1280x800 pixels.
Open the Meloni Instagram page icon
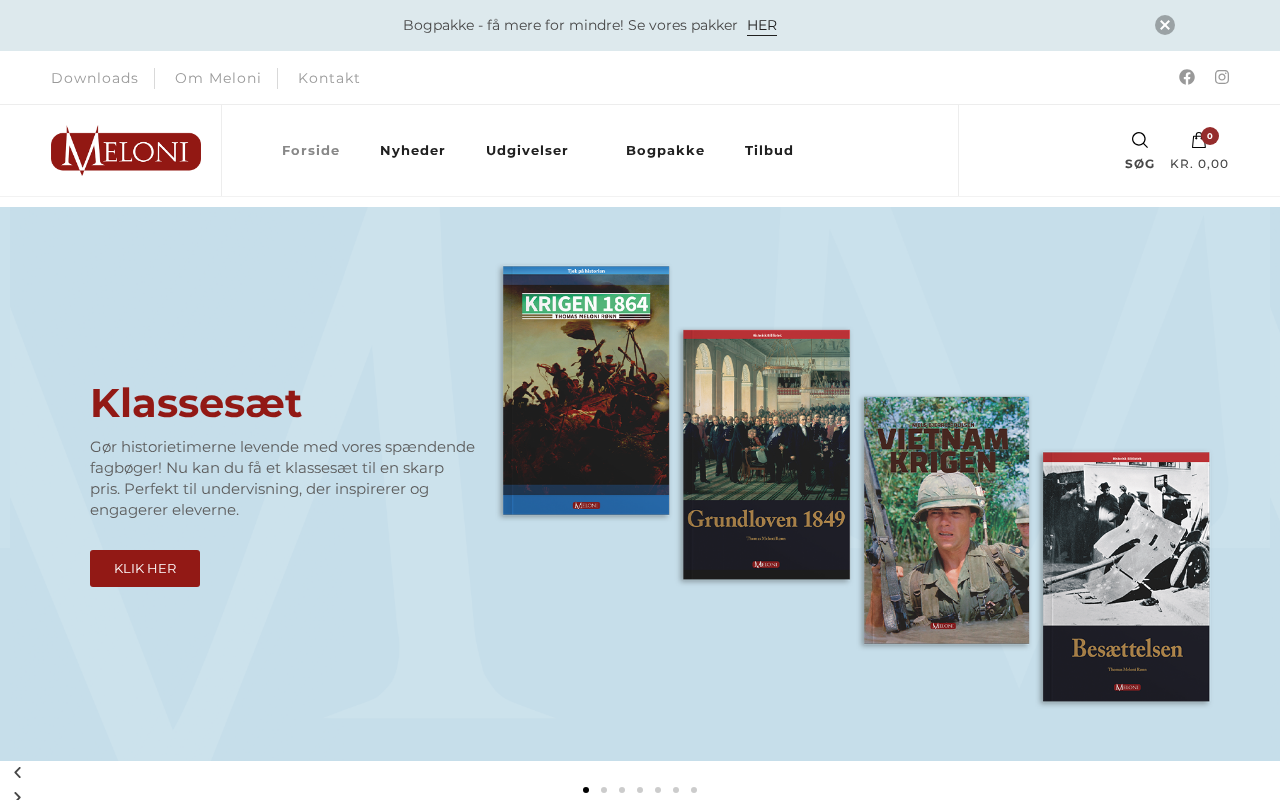coord(1222,77)
